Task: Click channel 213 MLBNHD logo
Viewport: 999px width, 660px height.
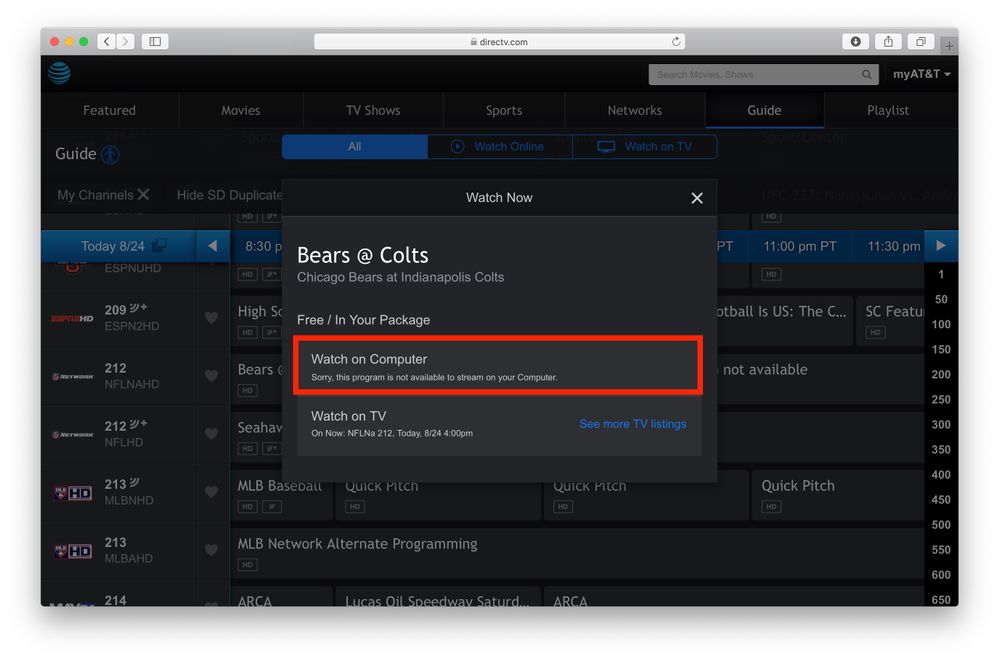Action: click(73, 493)
